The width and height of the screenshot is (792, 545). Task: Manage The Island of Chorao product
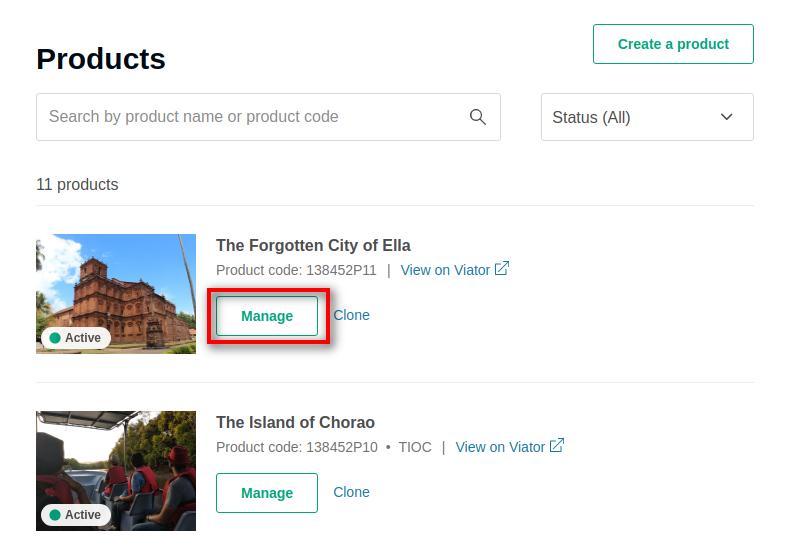pos(267,493)
